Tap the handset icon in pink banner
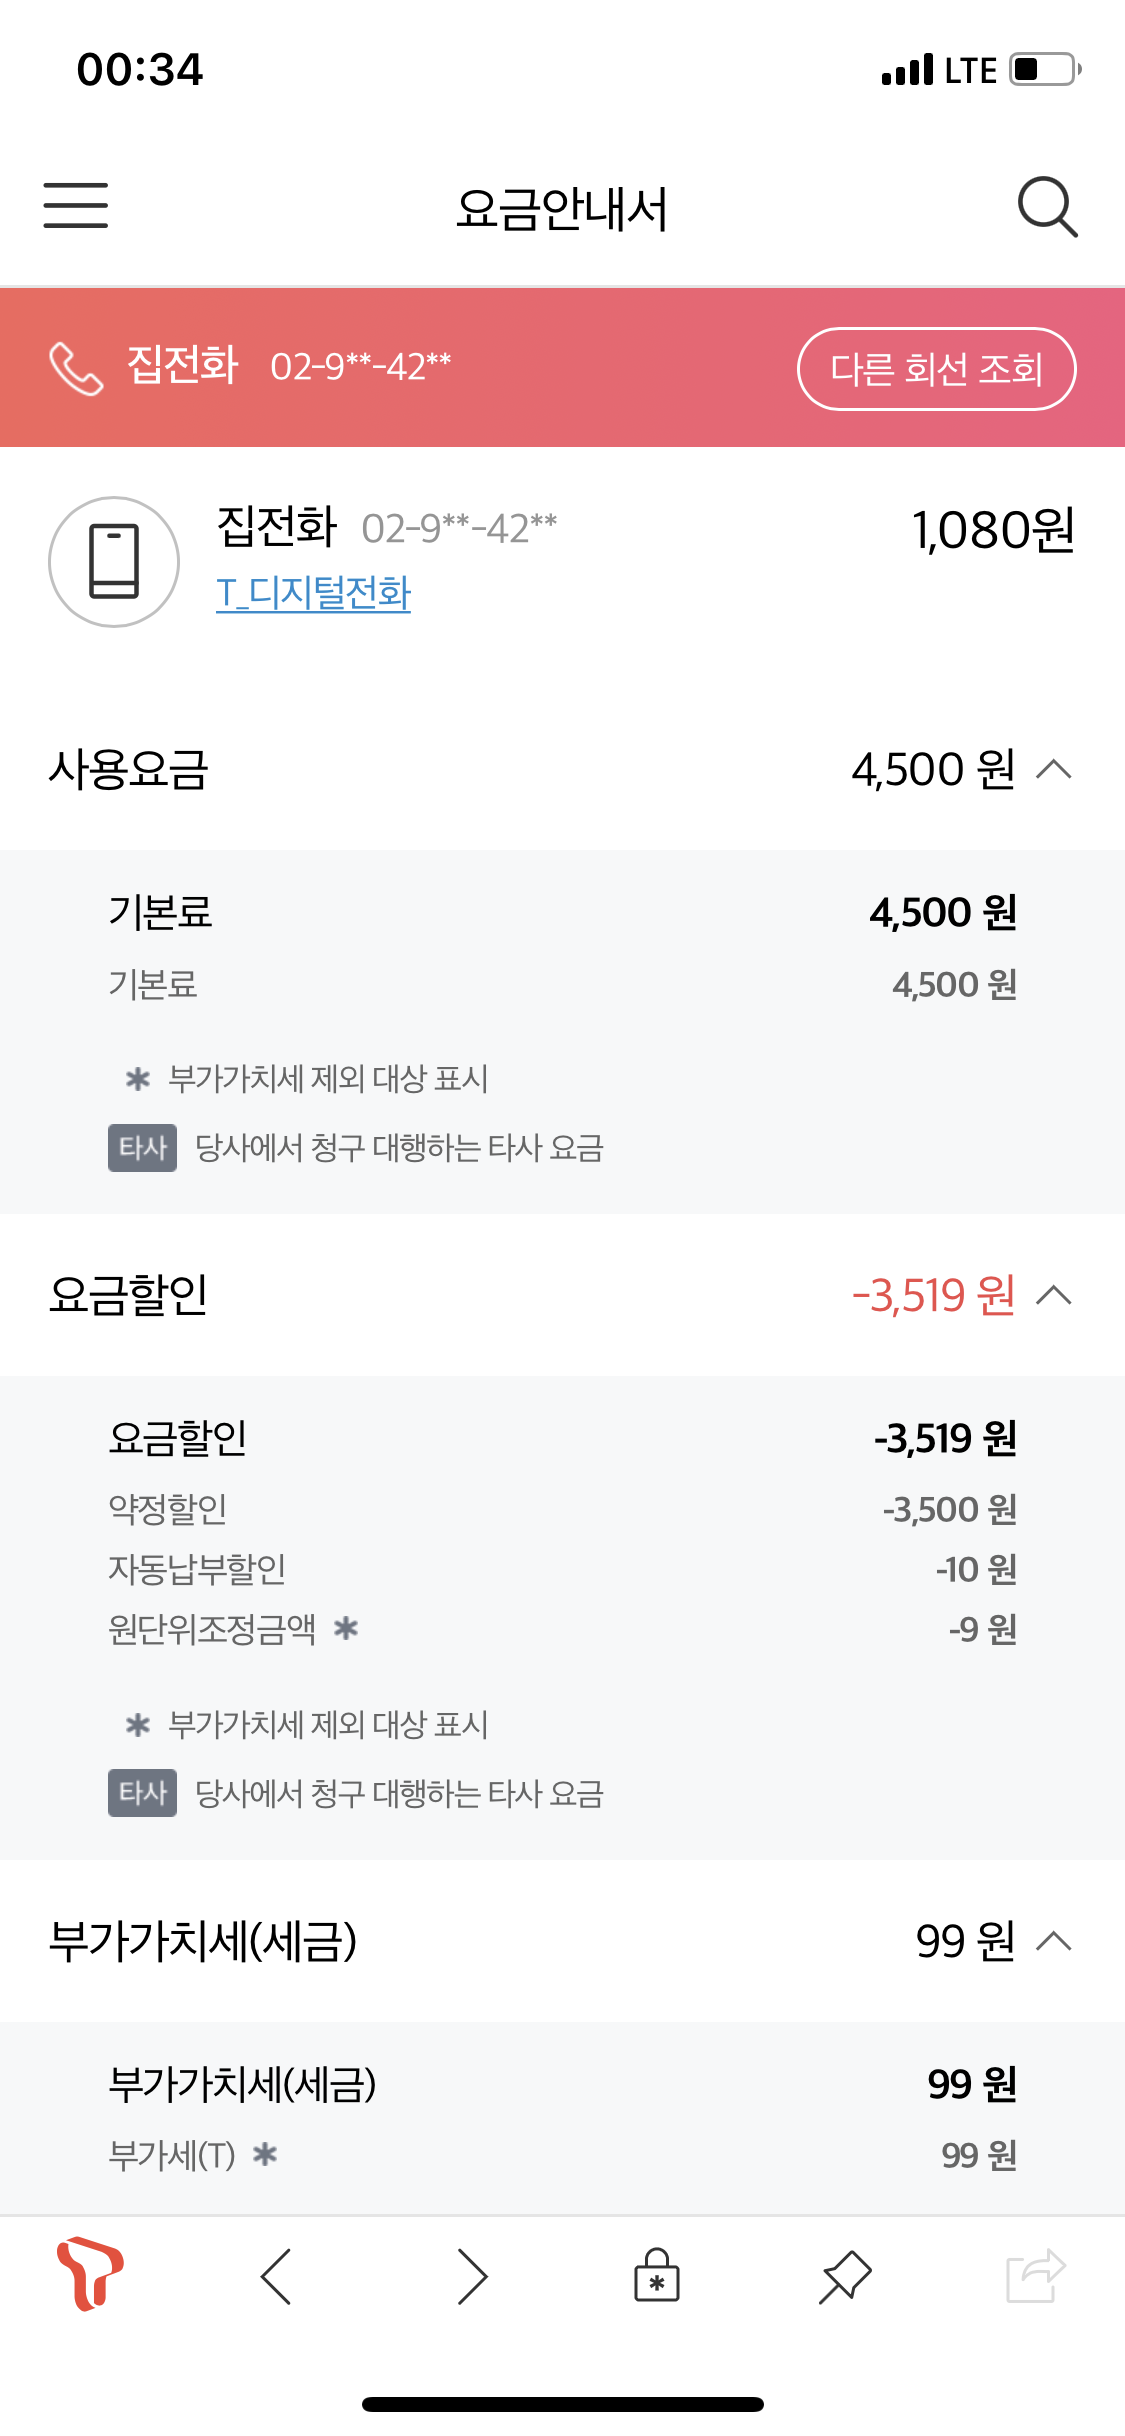This screenshot has width=1125, height=2436. [76, 368]
